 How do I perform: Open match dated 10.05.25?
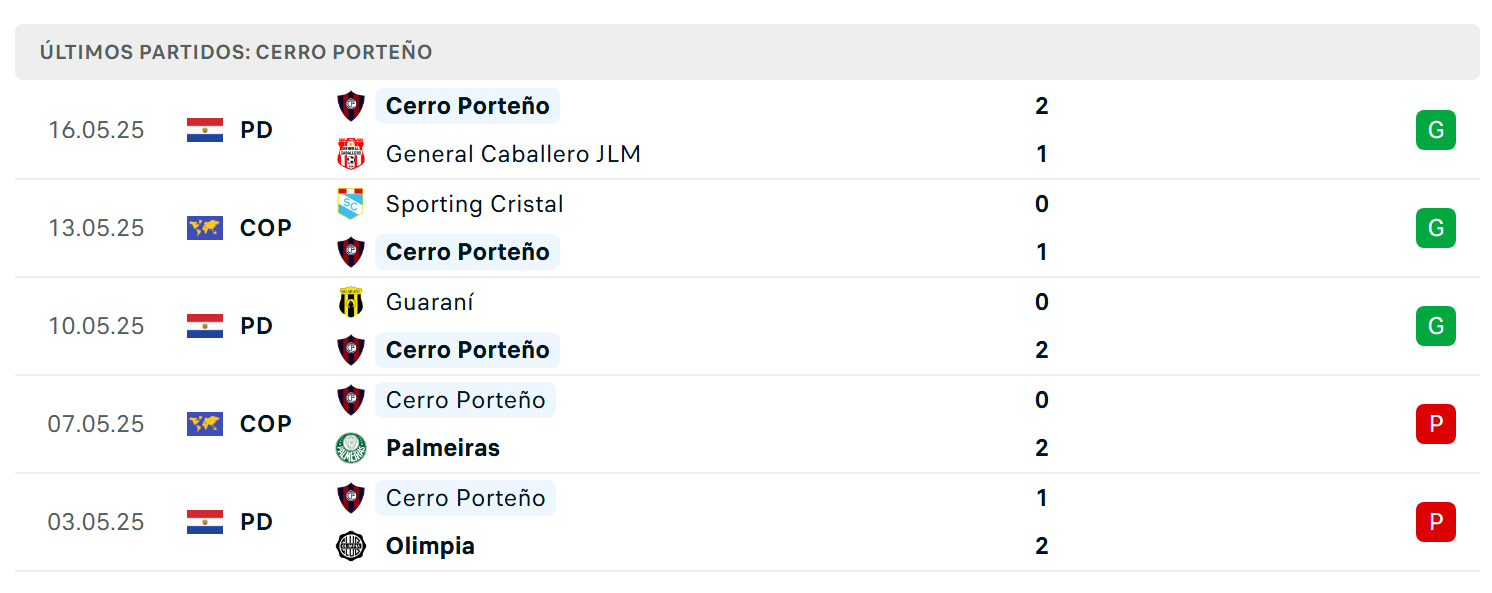tap(747, 326)
